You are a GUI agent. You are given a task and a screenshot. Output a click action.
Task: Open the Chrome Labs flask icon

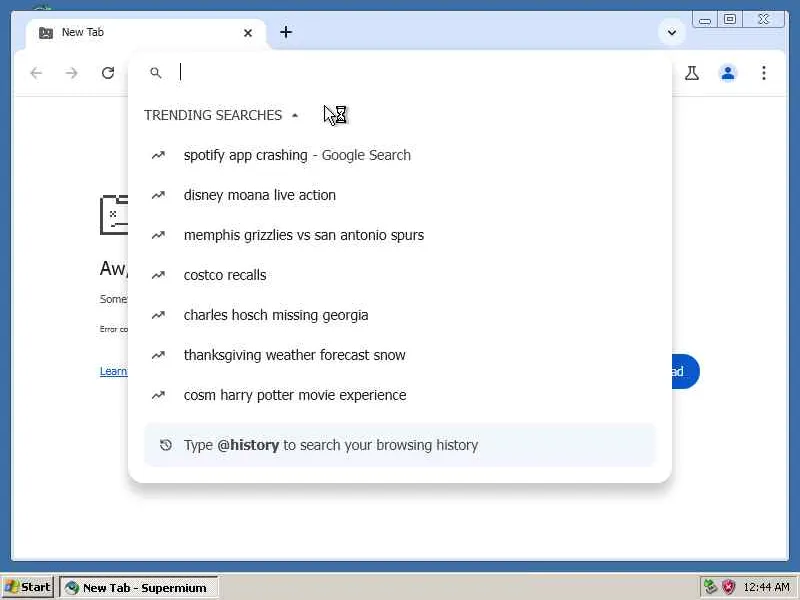pos(692,73)
